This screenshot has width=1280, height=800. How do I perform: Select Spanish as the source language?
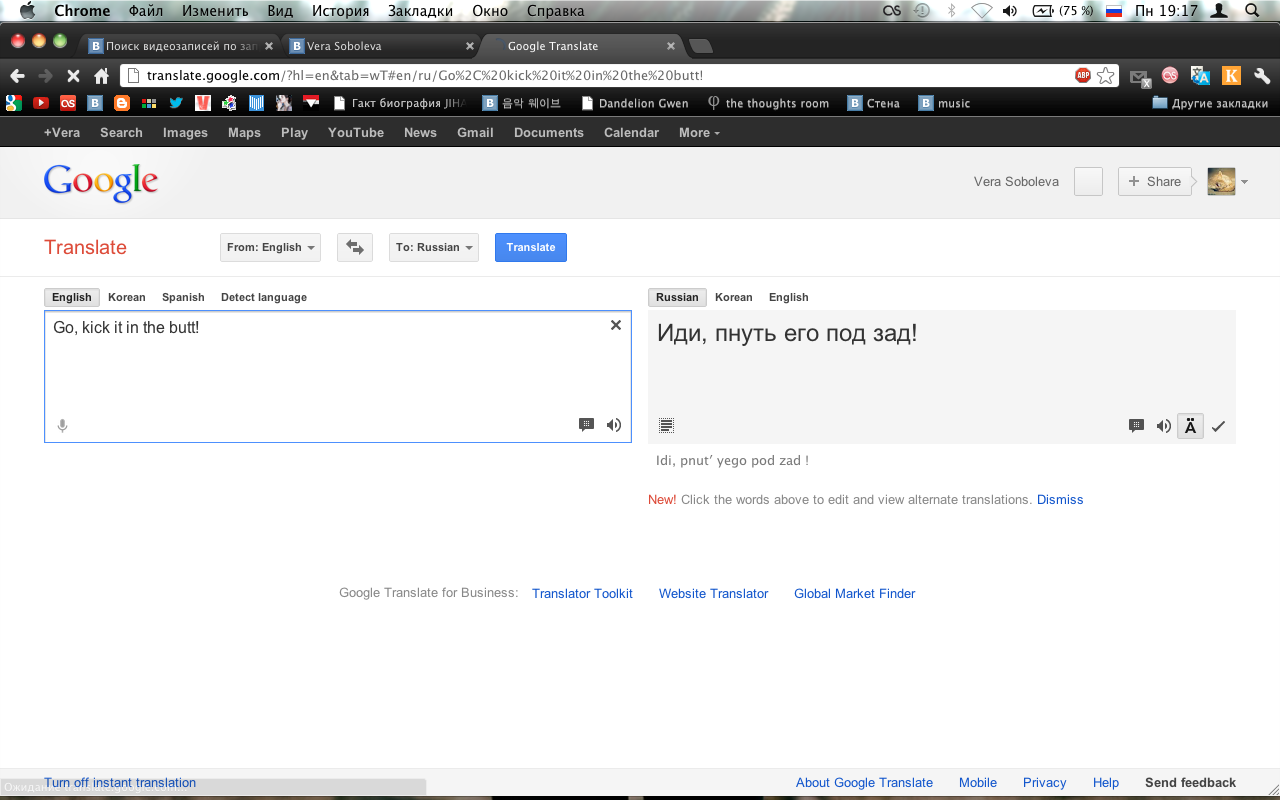(x=183, y=297)
